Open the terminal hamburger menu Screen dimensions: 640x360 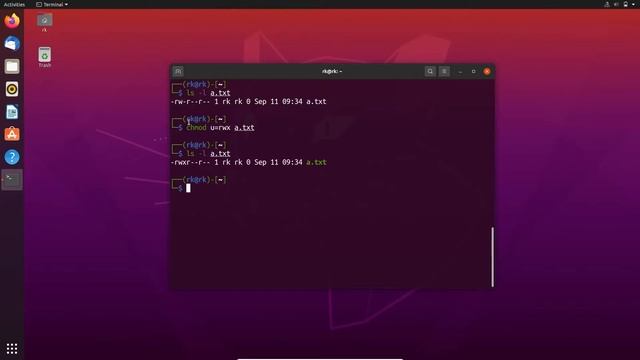click(444, 71)
